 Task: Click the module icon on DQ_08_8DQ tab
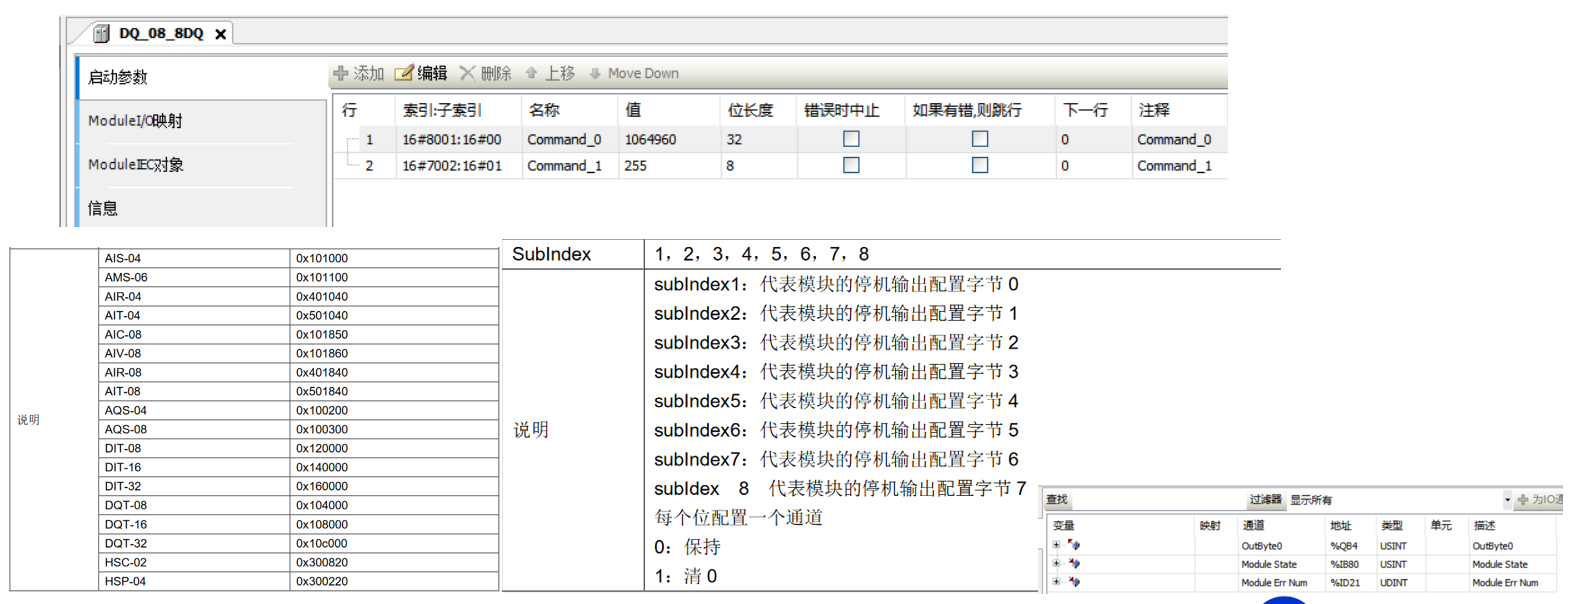click(101, 33)
